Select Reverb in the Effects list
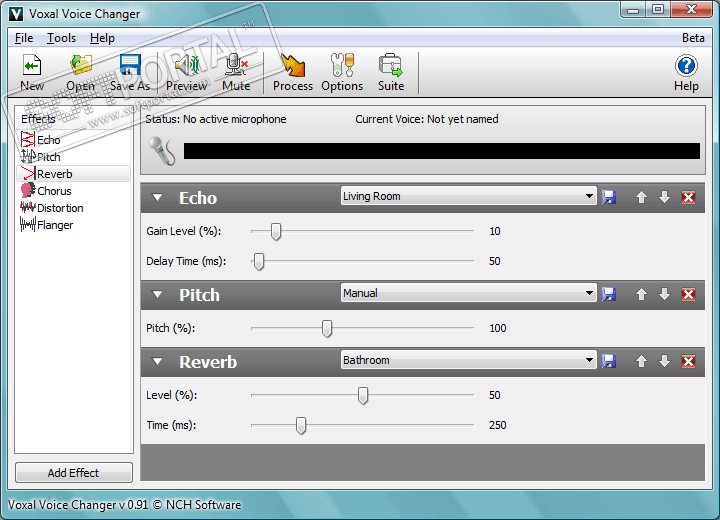Image resolution: width=720 pixels, height=520 pixels. click(x=73, y=174)
